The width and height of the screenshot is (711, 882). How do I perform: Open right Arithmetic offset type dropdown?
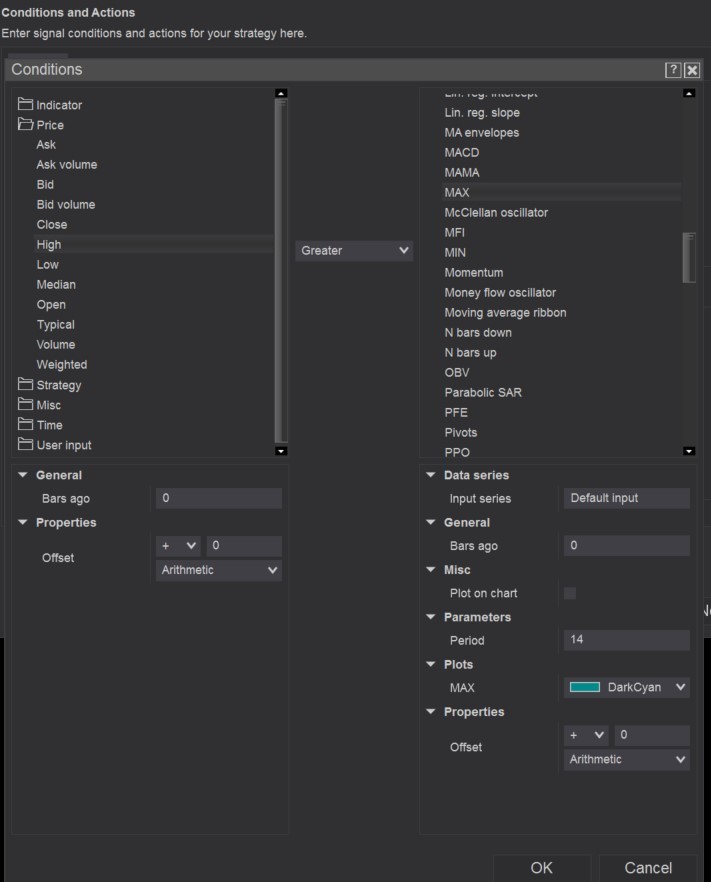[x=627, y=759]
